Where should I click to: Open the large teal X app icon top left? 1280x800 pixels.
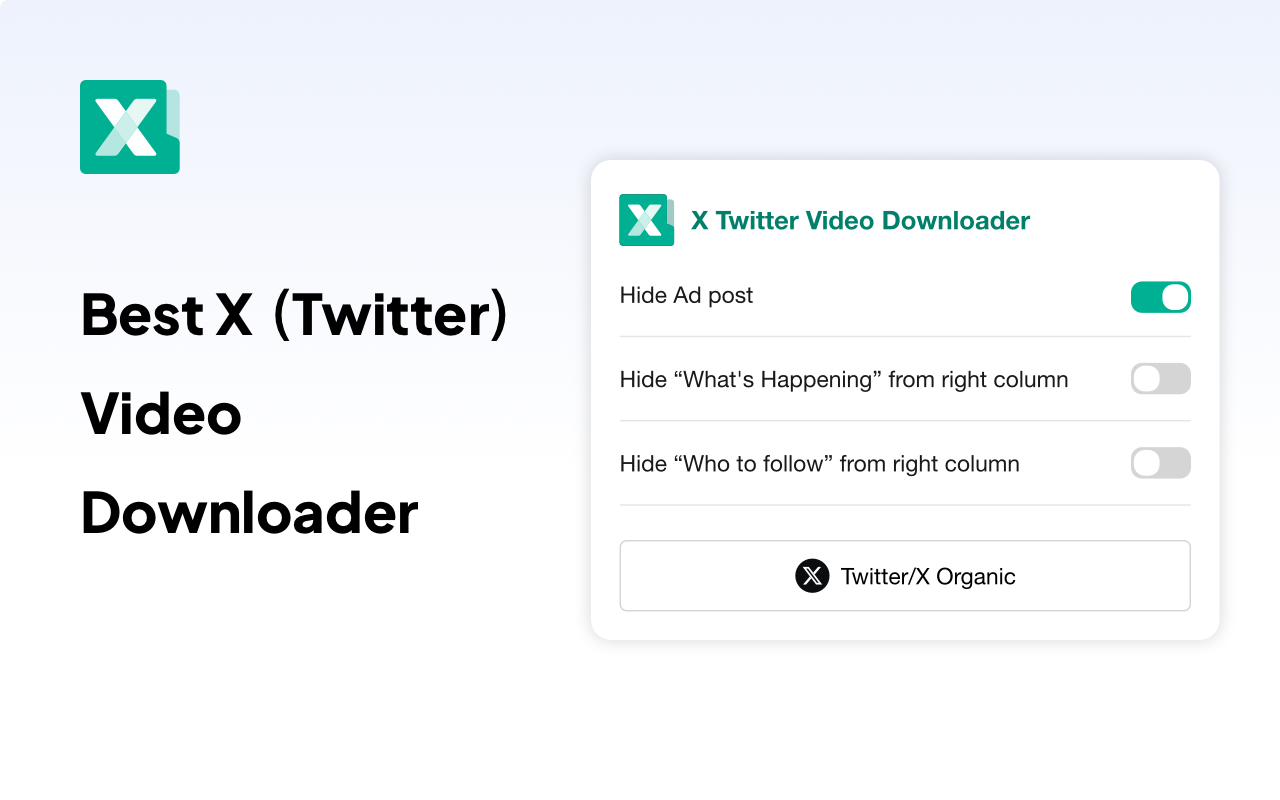pos(129,127)
